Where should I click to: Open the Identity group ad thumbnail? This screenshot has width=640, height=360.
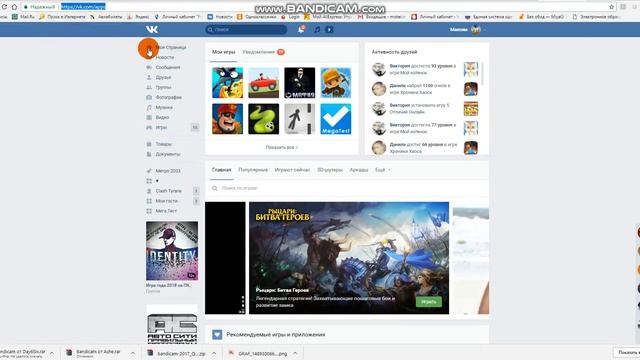tap(172, 251)
